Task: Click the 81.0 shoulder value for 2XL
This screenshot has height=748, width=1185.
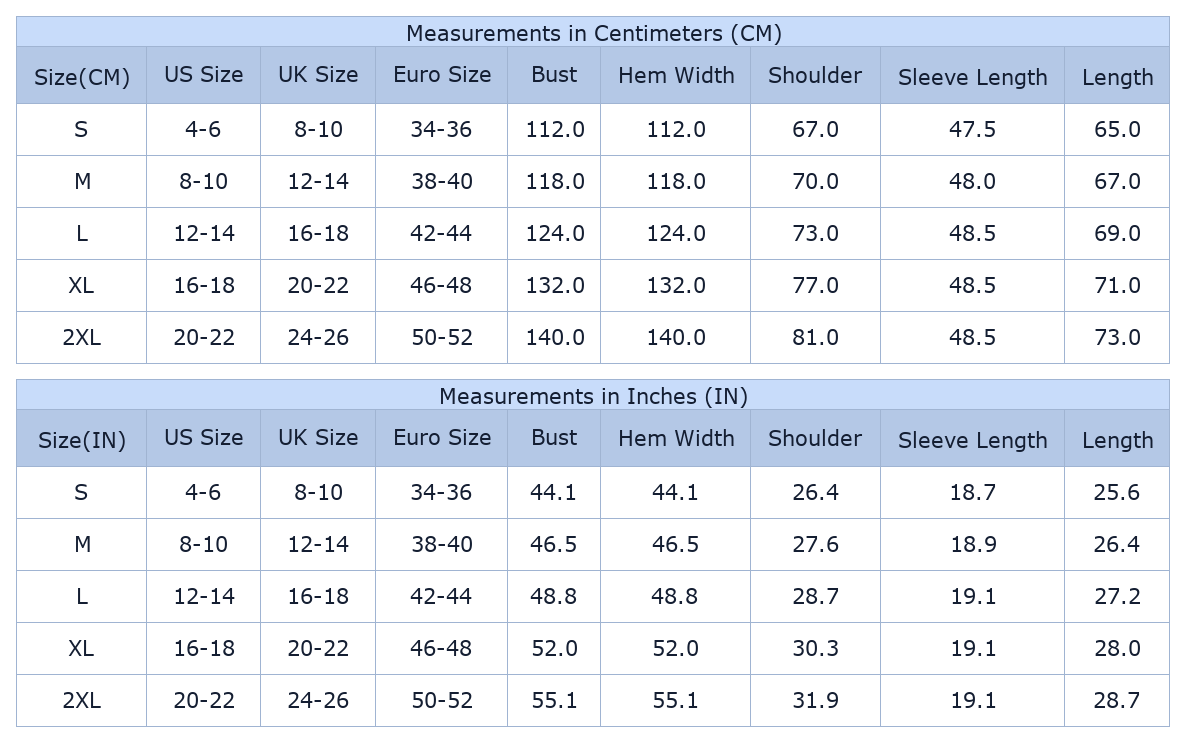Action: pos(815,337)
